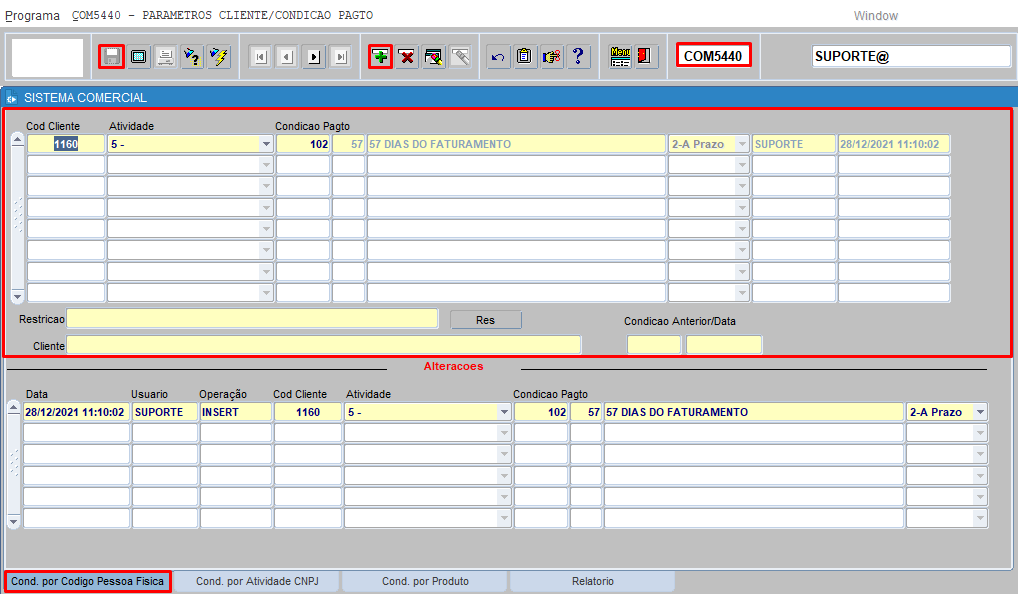The image size is (1019, 594).
Task: Open the Window menu
Action: [x=875, y=16]
